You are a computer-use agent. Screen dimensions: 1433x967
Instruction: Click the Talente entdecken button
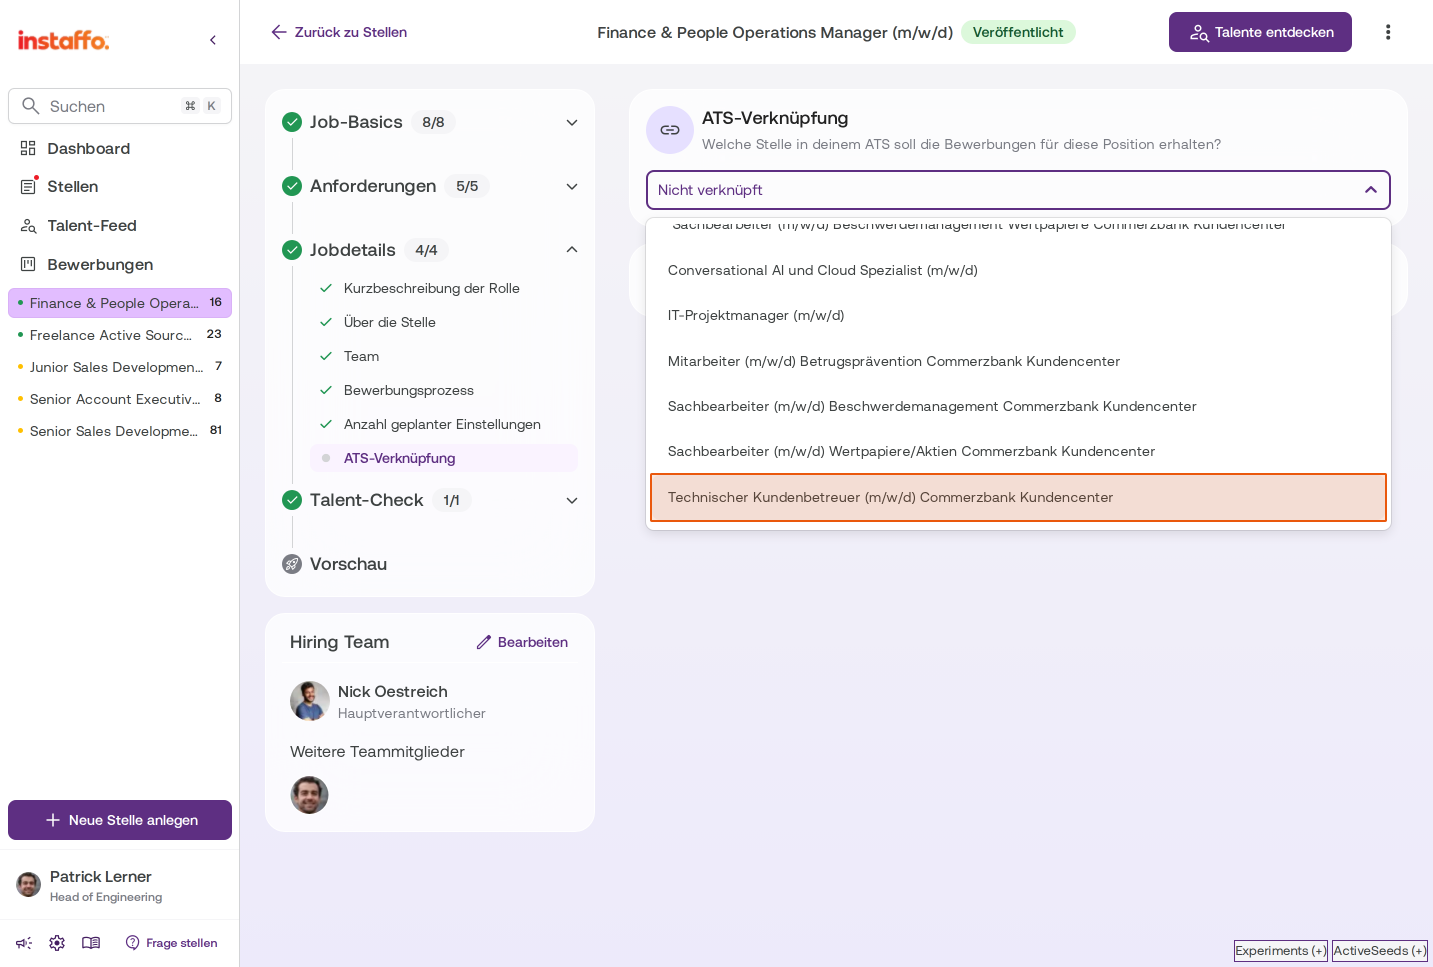click(1260, 32)
